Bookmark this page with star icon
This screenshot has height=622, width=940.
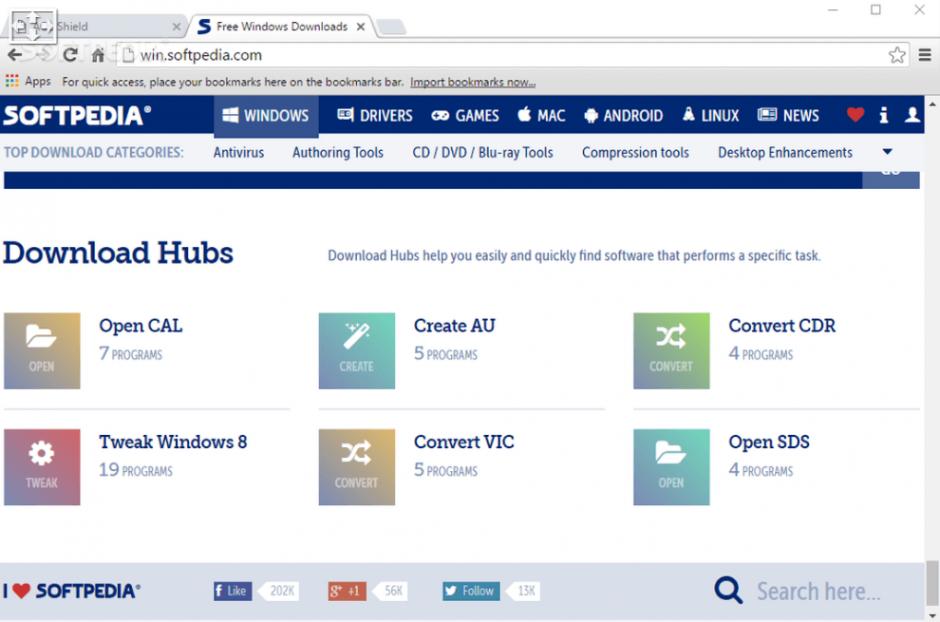coord(897,55)
